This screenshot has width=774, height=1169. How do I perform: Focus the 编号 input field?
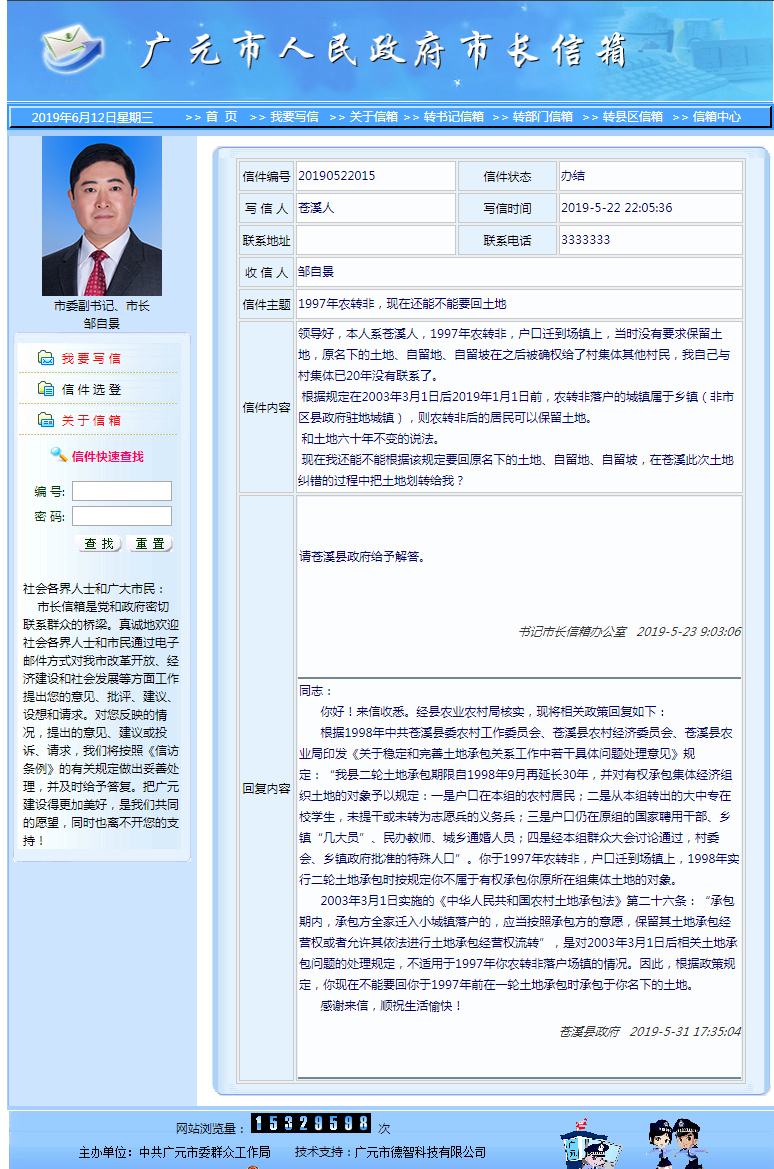tap(122, 491)
